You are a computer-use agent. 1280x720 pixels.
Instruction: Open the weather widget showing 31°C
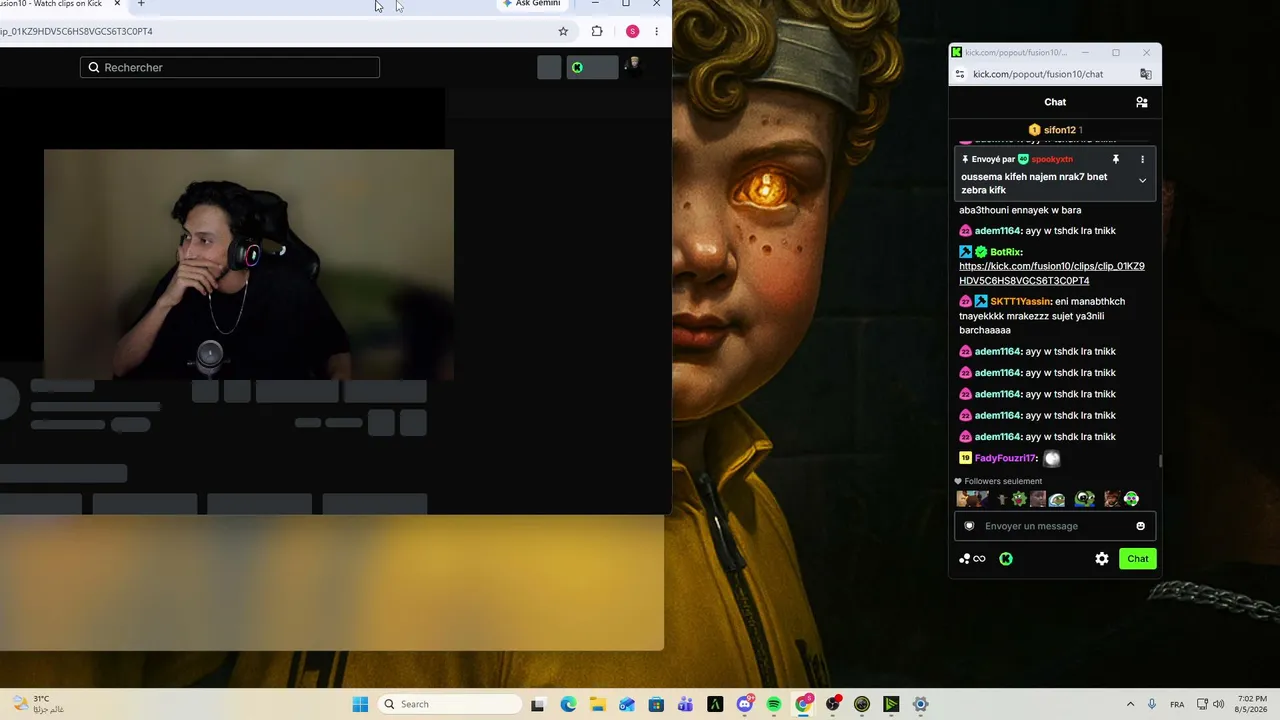click(40, 704)
